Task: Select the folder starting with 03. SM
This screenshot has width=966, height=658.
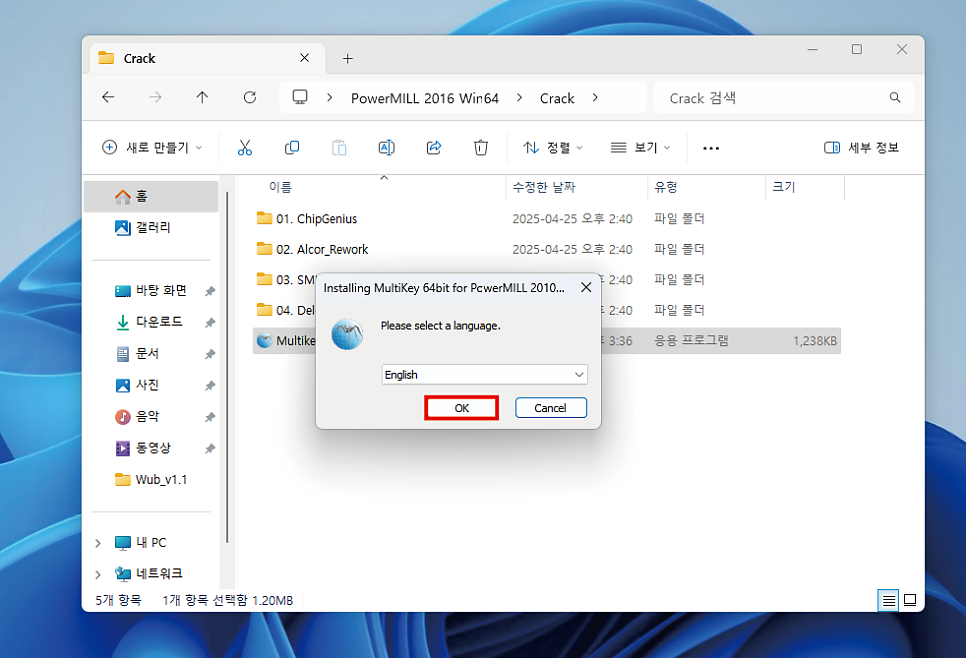Action: [286, 280]
